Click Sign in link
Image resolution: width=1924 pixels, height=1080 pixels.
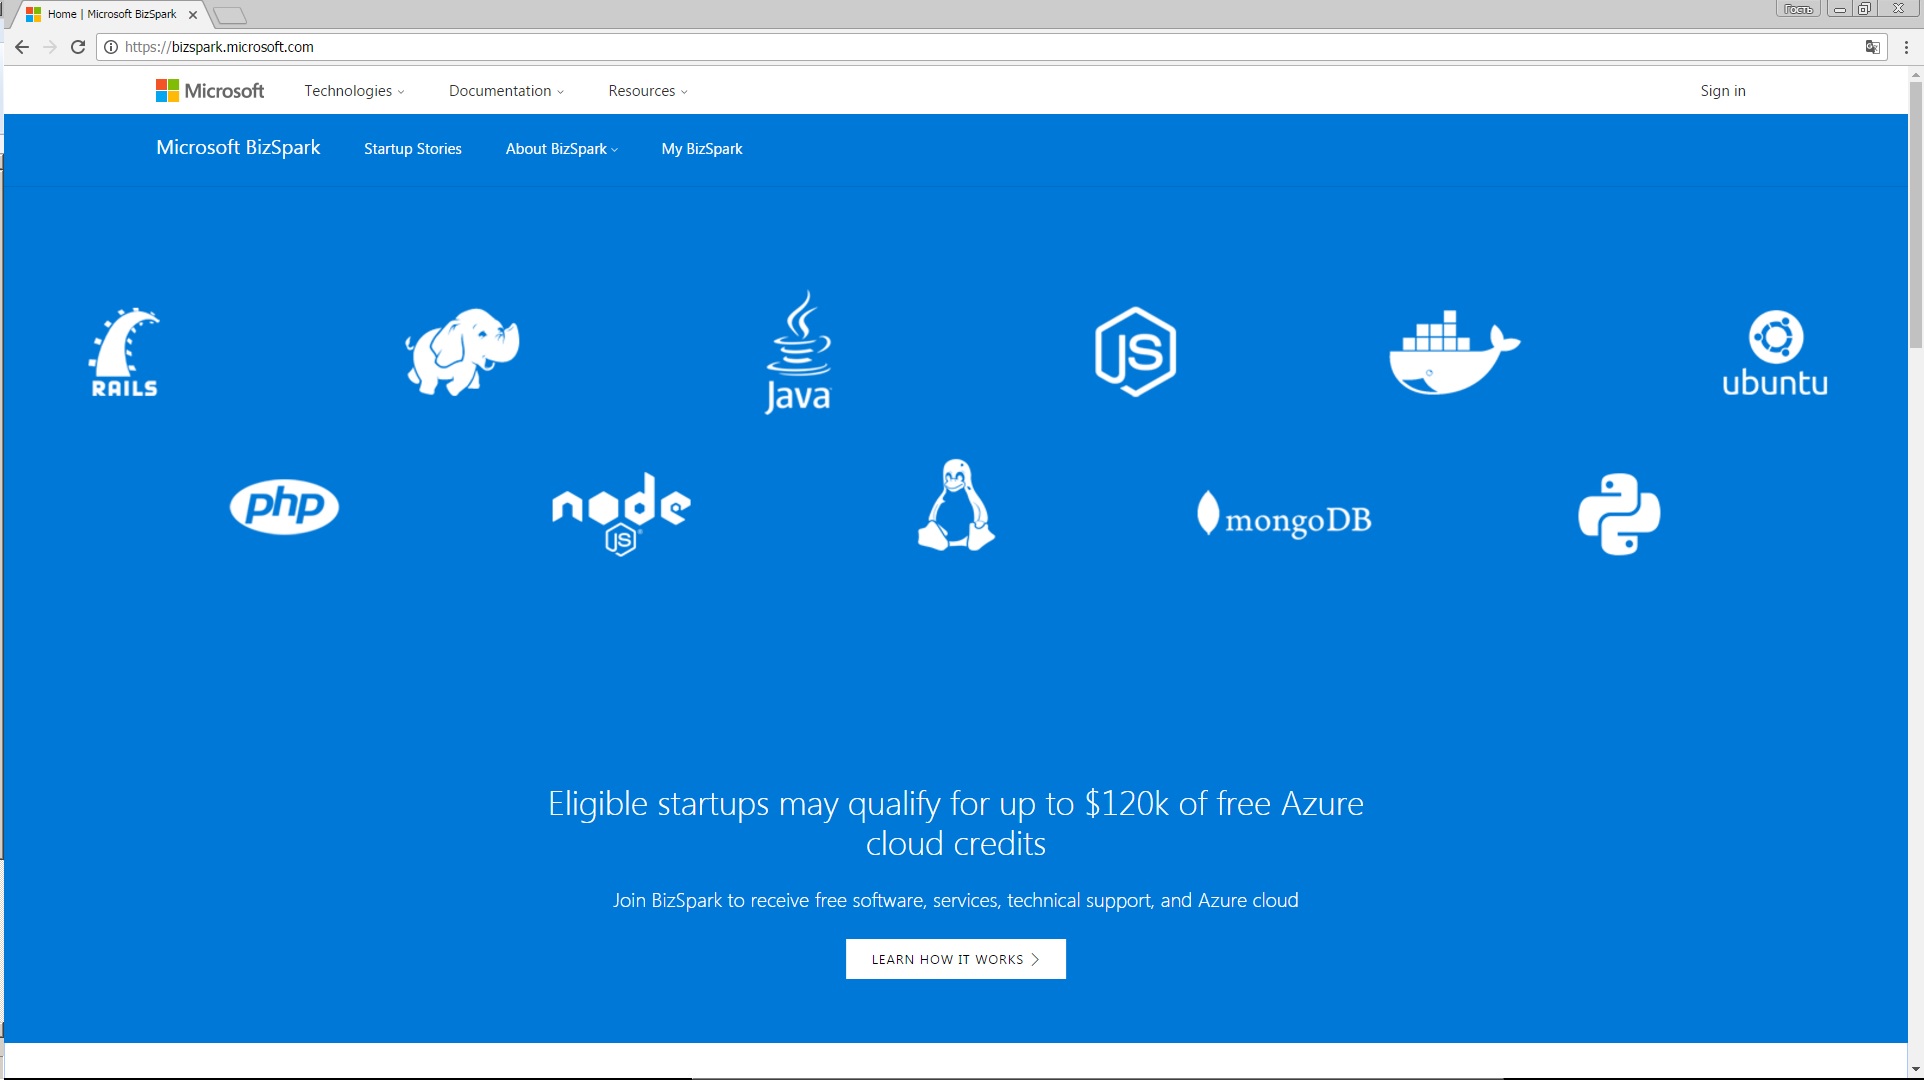point(1723,91)
